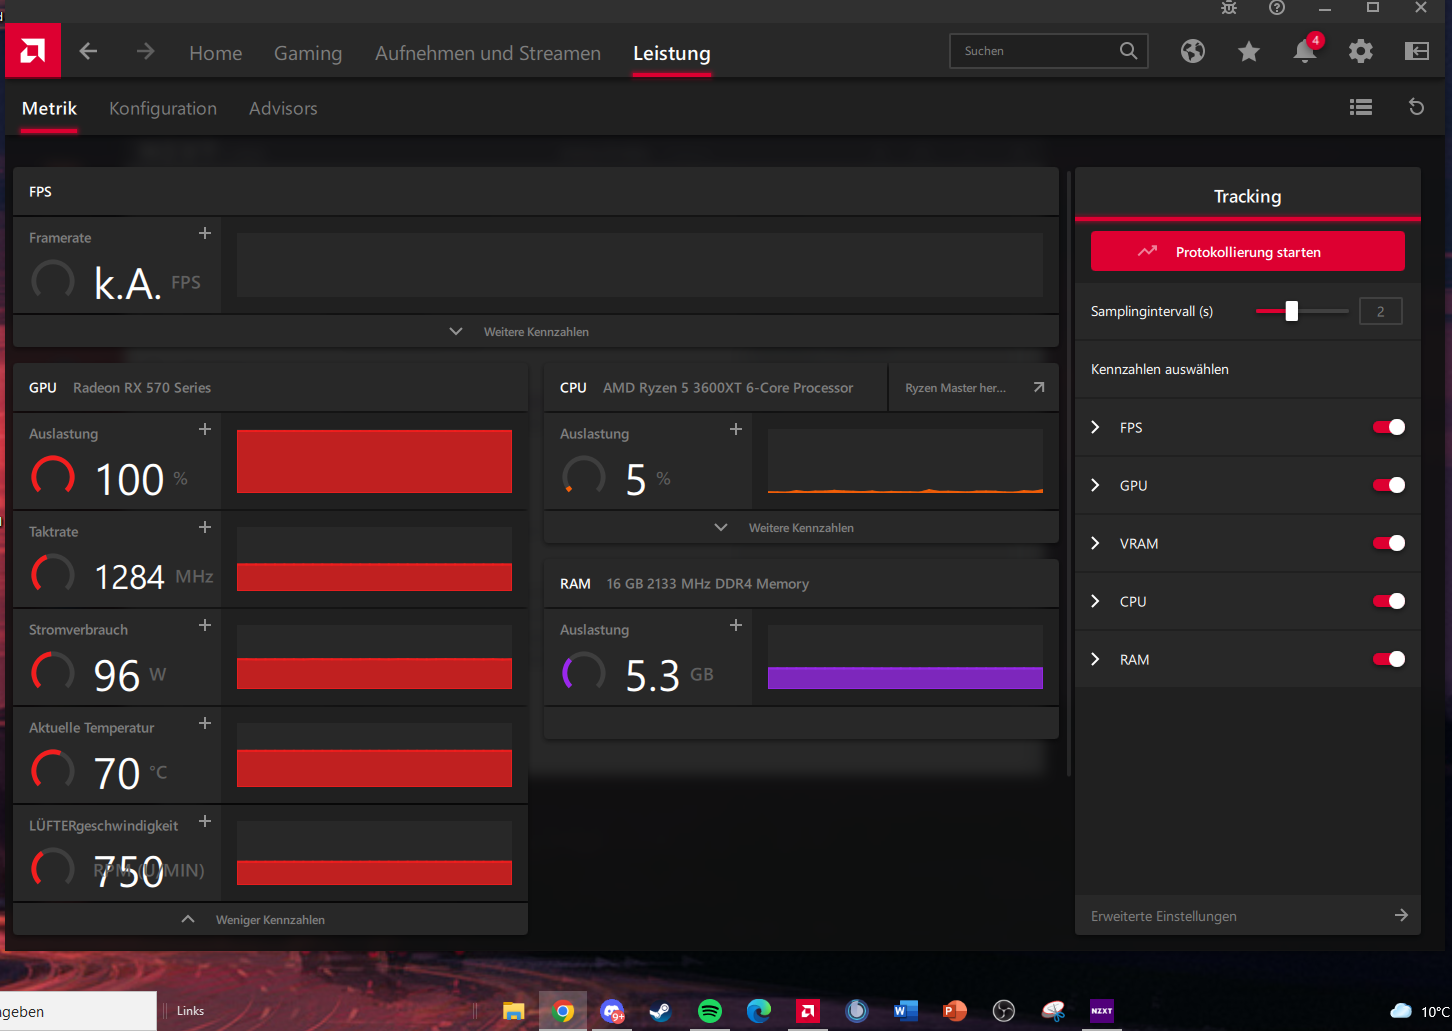Click the reset metrics icon
This screenshot has width=1452, height=1031.
1416,107
